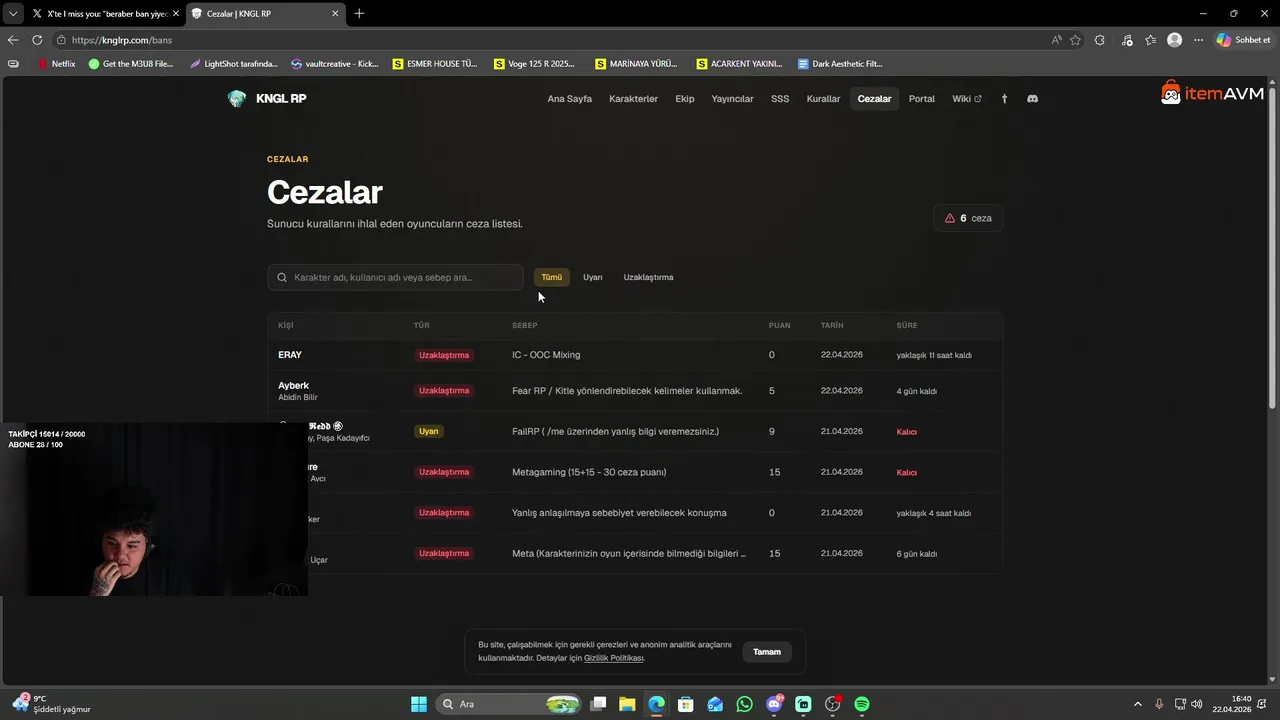Open Yayıncılar nav item
1280x720 pixels.
[x=732, y=99]
